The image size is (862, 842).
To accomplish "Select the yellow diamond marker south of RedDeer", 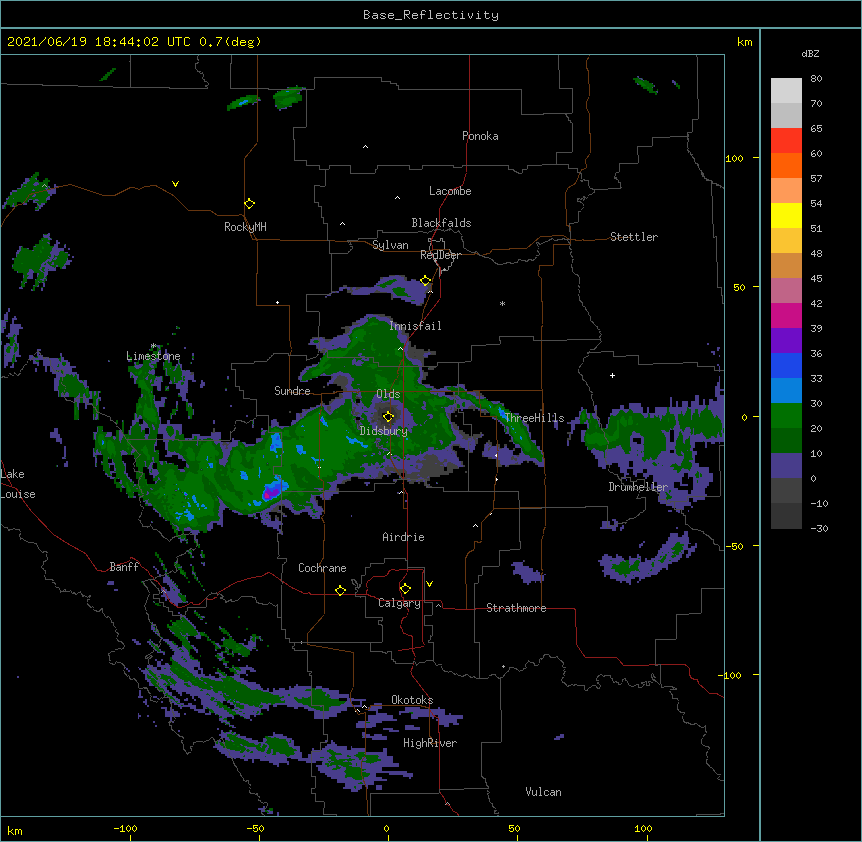I will coord(426,281).
